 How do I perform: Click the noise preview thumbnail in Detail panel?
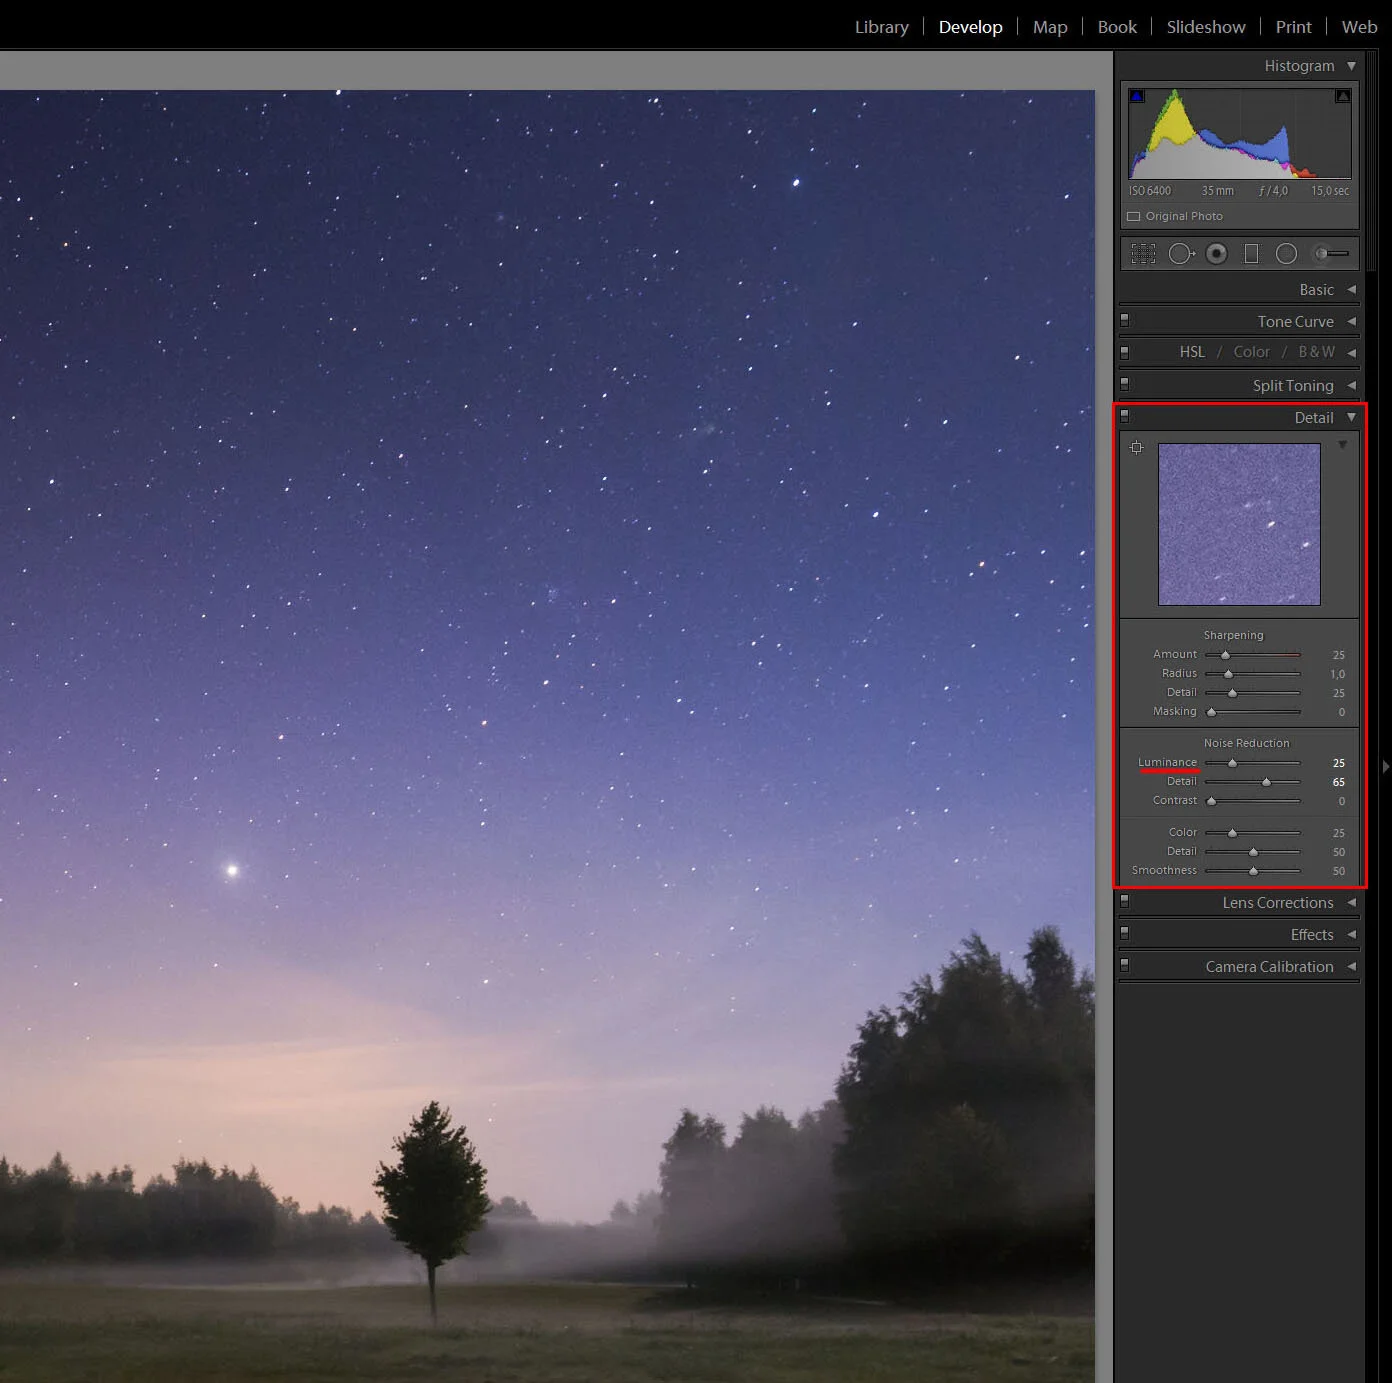click(x=1238, y=524)
